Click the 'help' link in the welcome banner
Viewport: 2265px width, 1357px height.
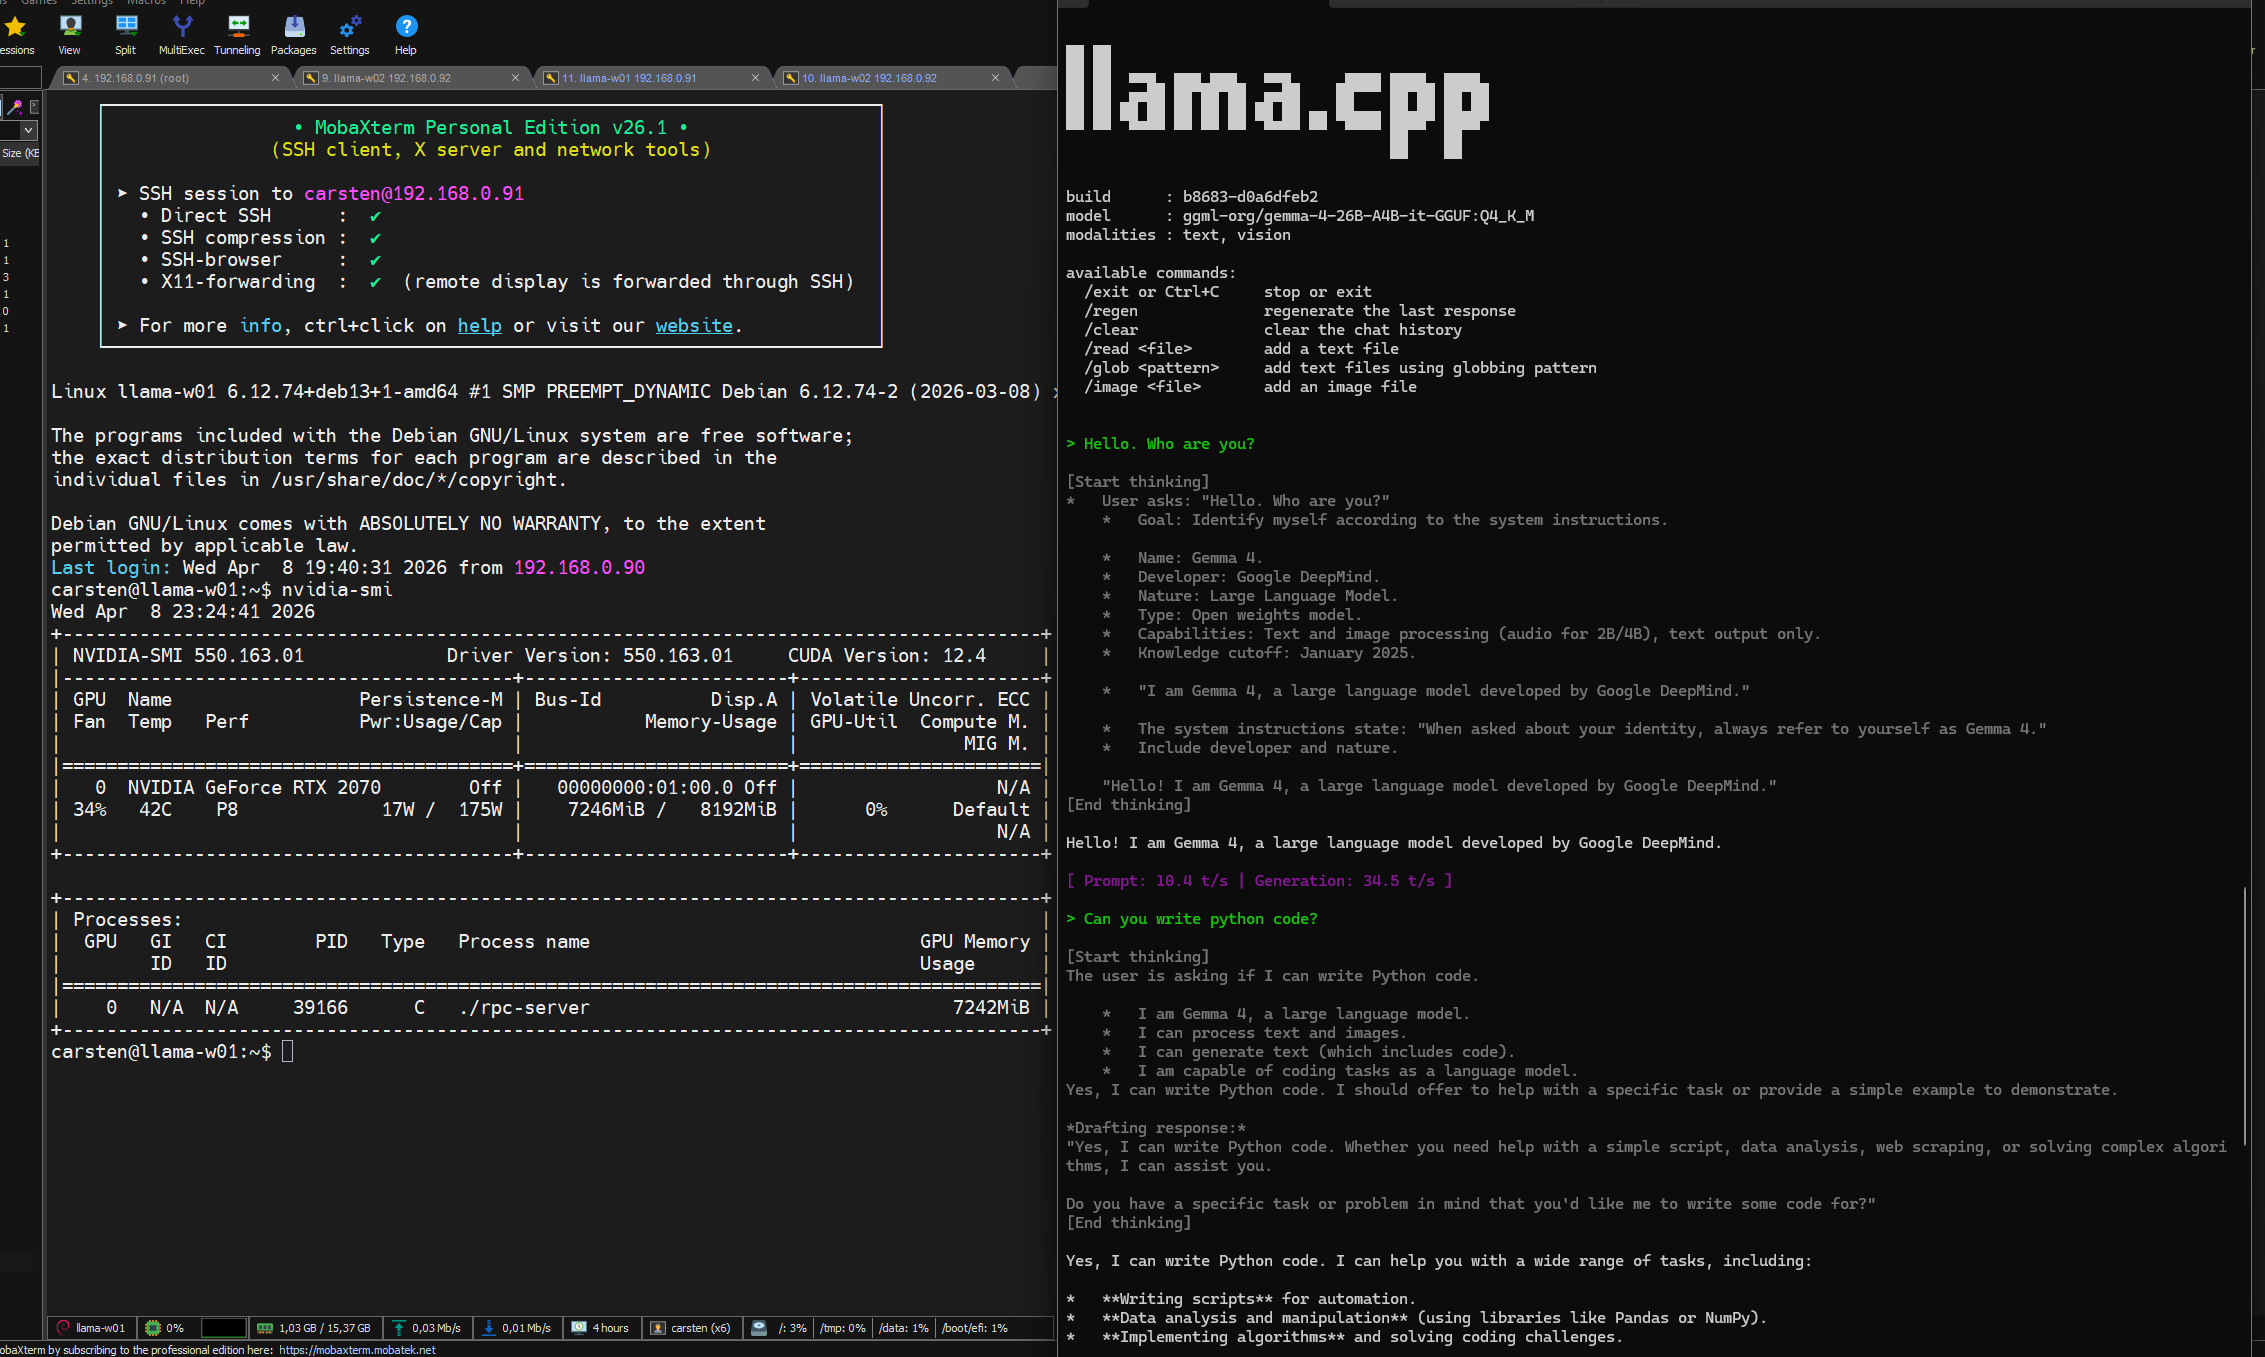coord(480,326)
